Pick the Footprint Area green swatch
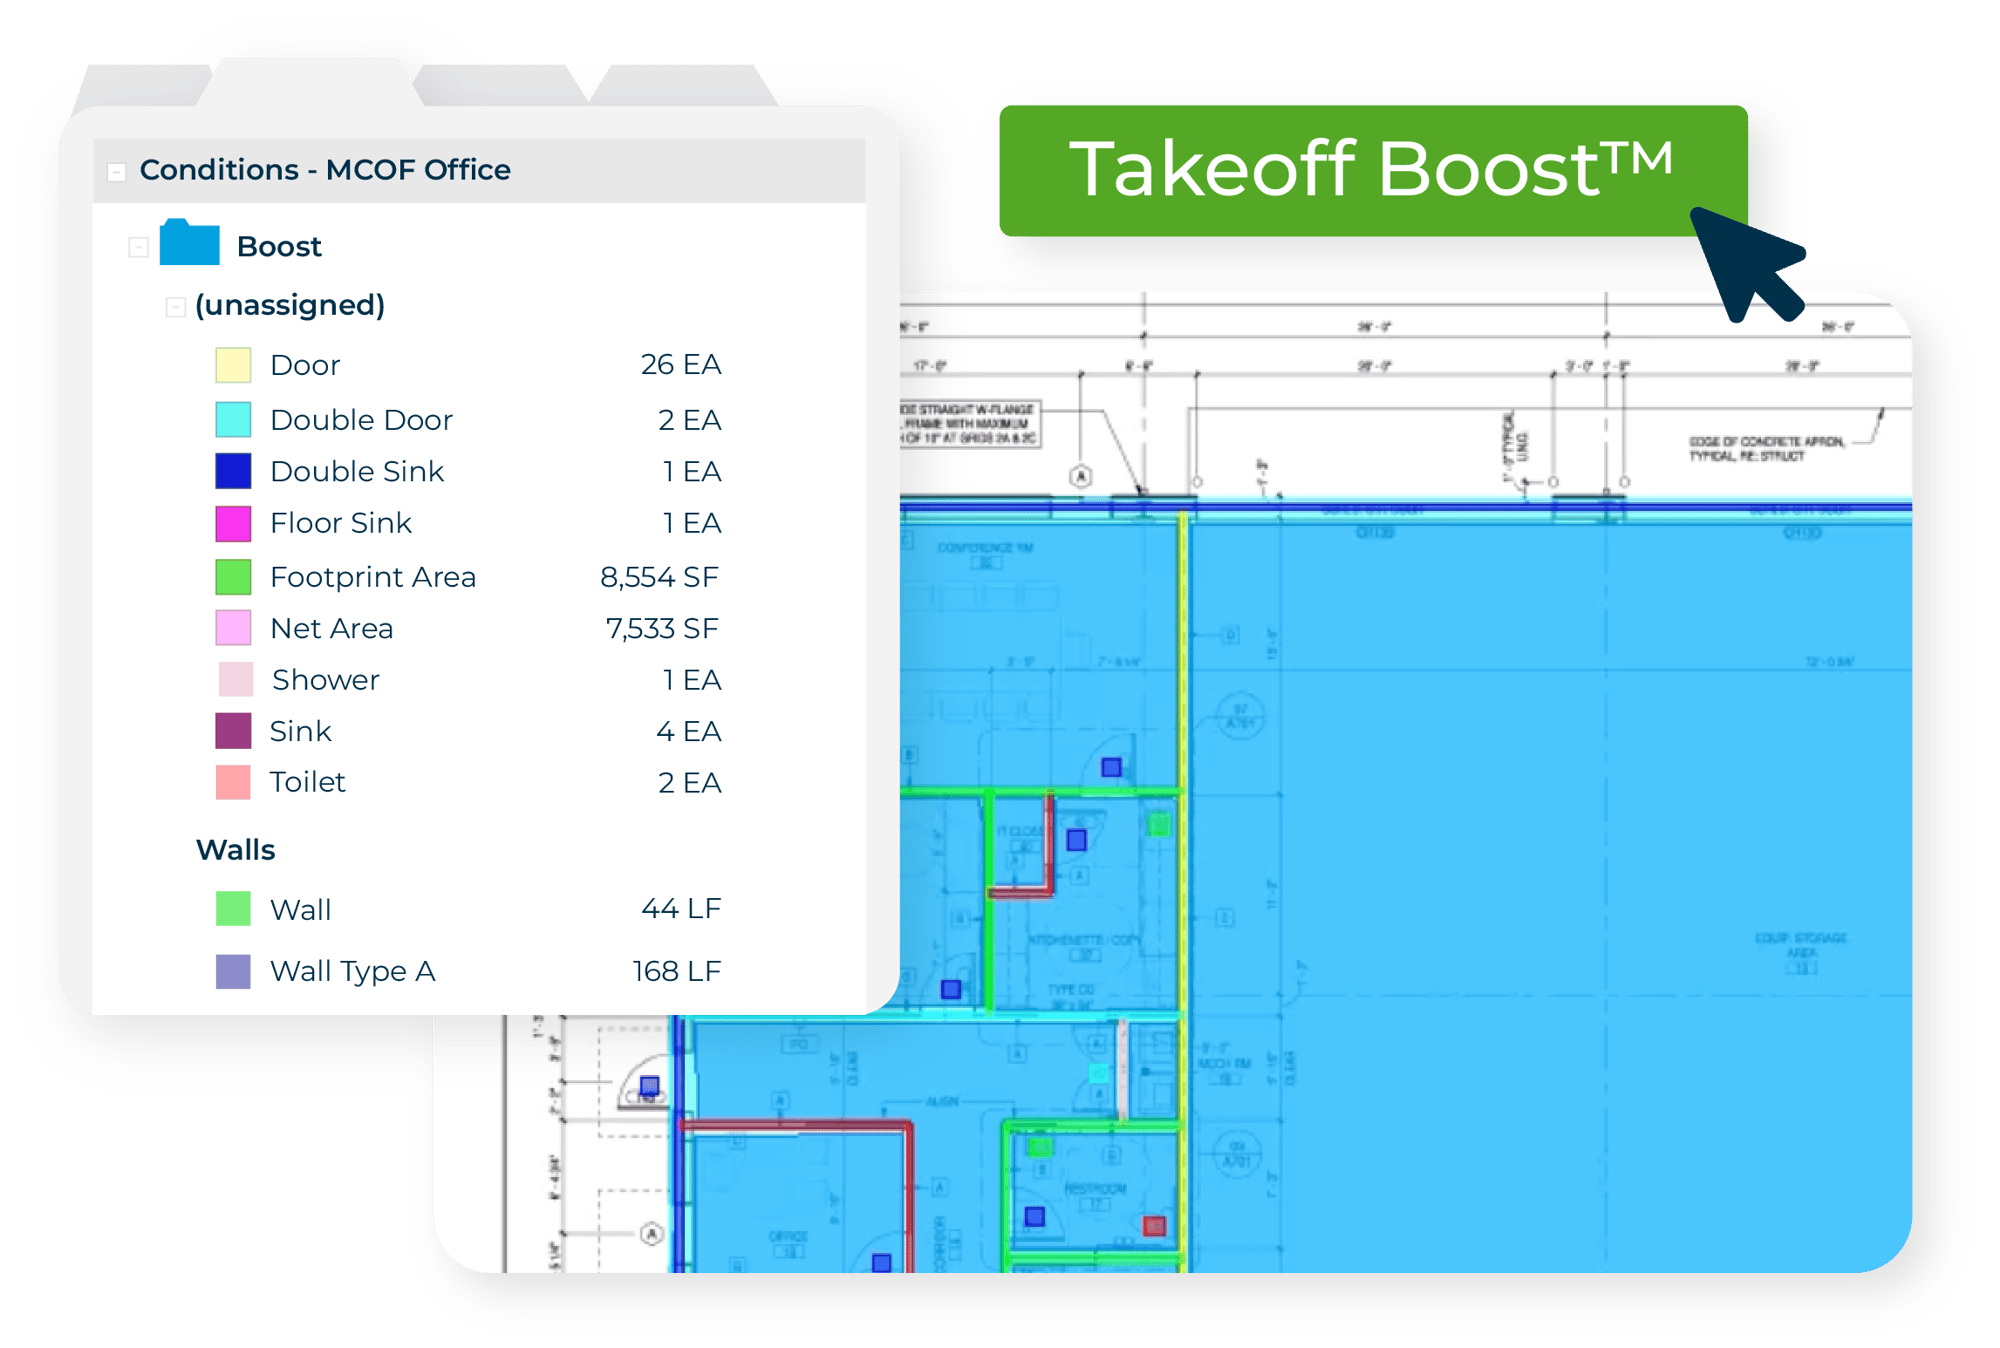Screen dimensions: 2000x1348 [233, 577]
